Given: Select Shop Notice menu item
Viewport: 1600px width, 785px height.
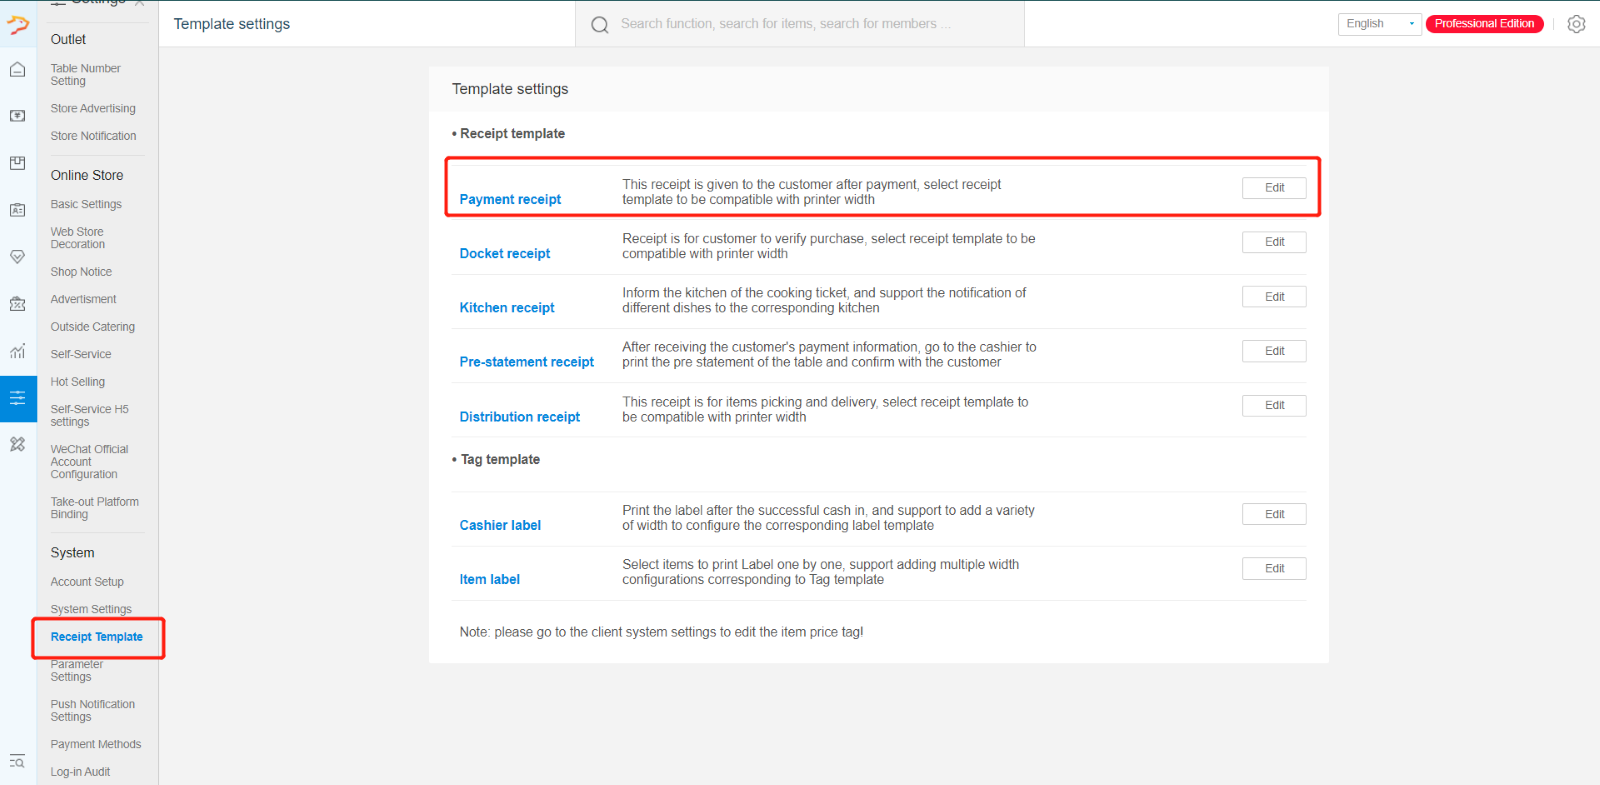Looking at the screenshot, I should point(81,272).
